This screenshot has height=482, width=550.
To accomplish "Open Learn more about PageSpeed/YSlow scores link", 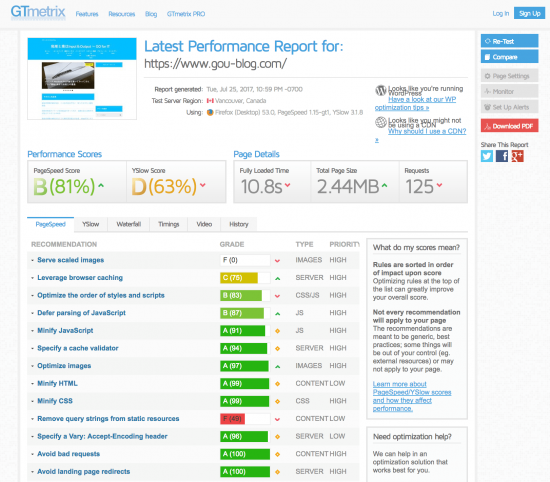I will pos(412,396).
